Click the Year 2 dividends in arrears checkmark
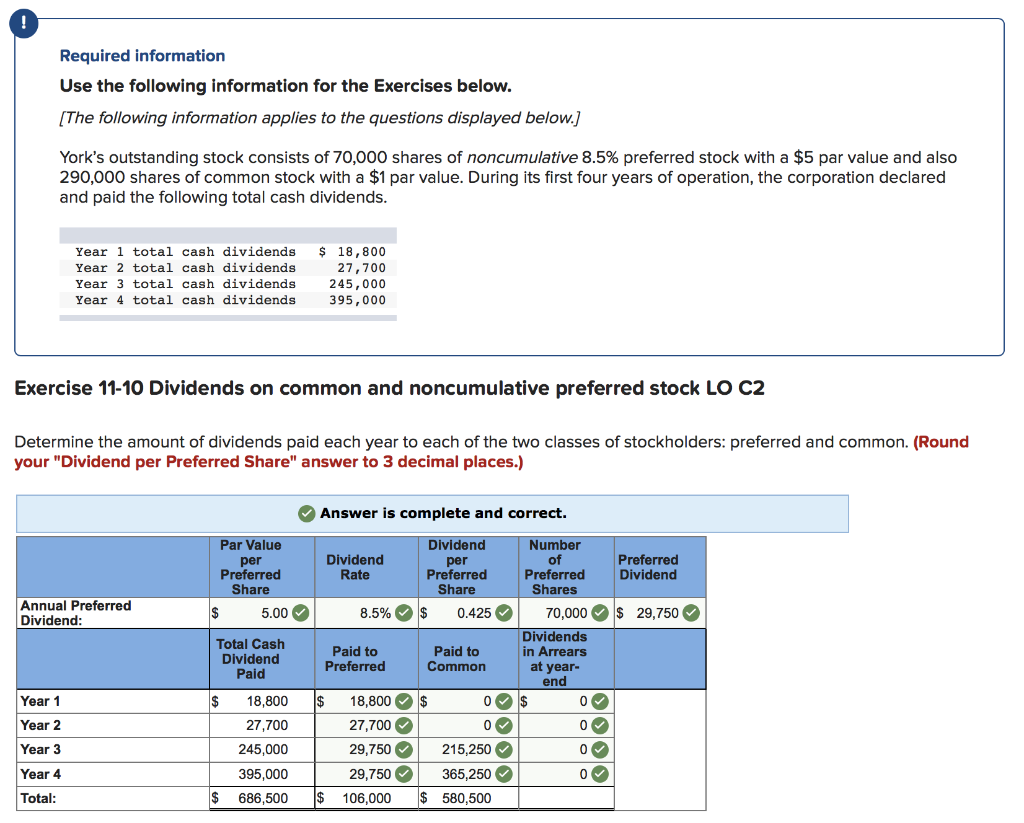This screenshot has height=823, width=1024. pos(600,726)
